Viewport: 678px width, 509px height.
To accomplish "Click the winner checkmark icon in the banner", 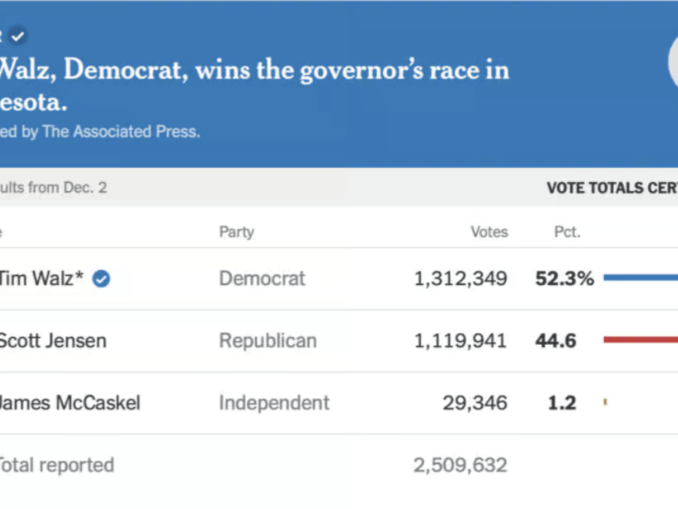I will [x=18, y=36].
